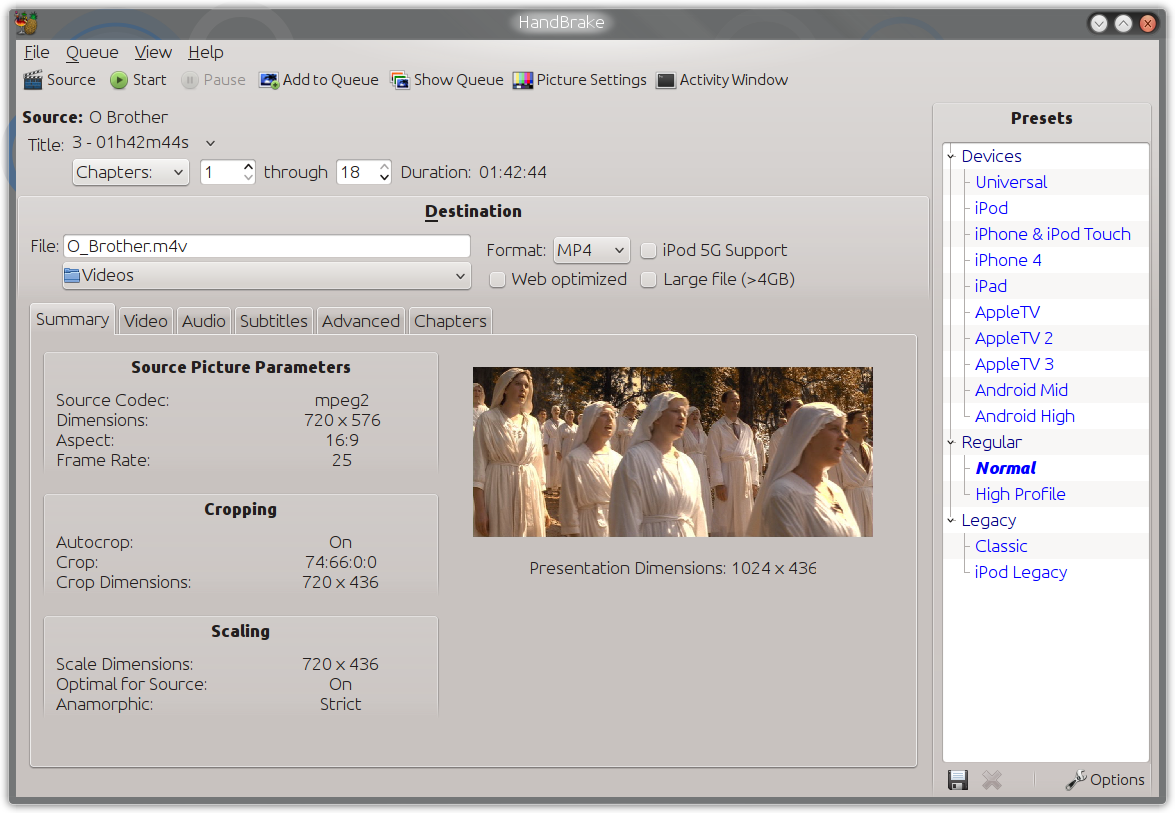
Task: Decrease the end chapter number
Action: 384,178
